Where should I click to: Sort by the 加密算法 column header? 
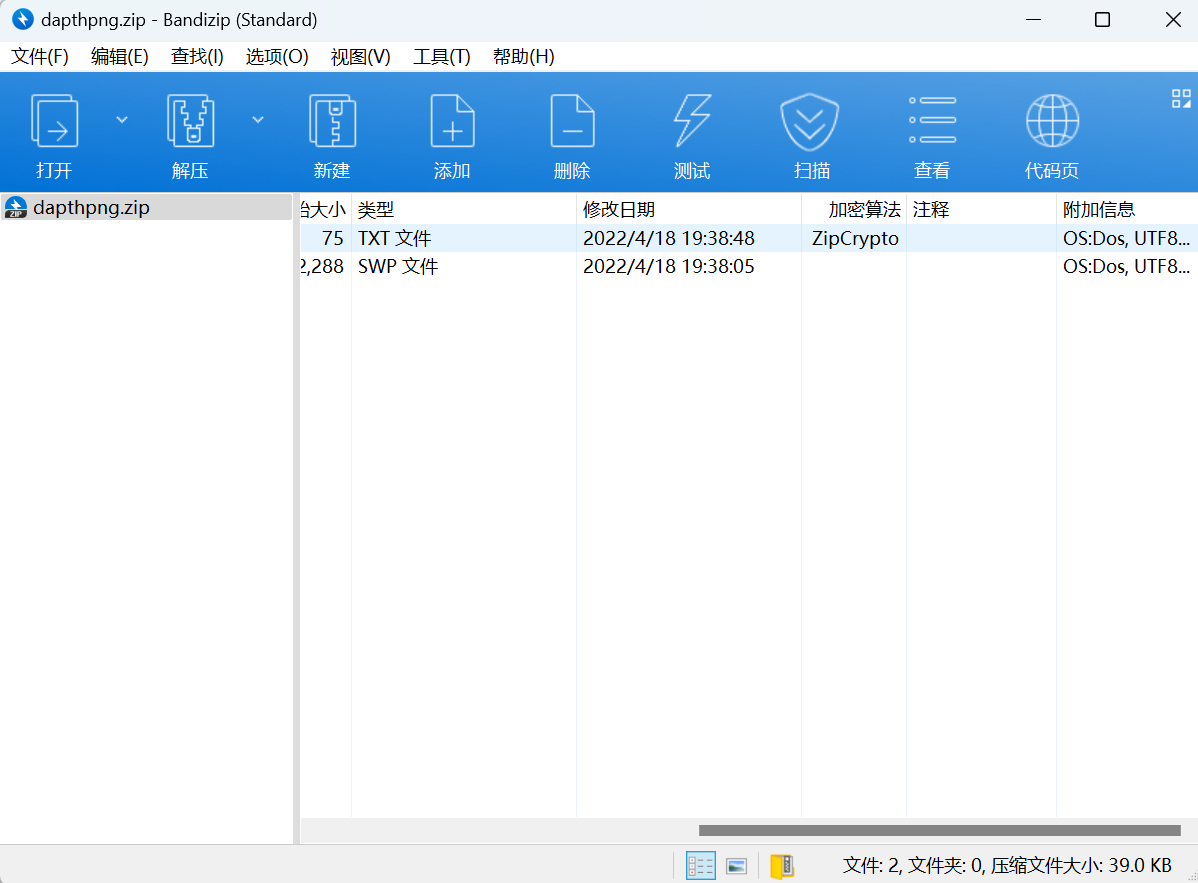click(x=853, y=209)
